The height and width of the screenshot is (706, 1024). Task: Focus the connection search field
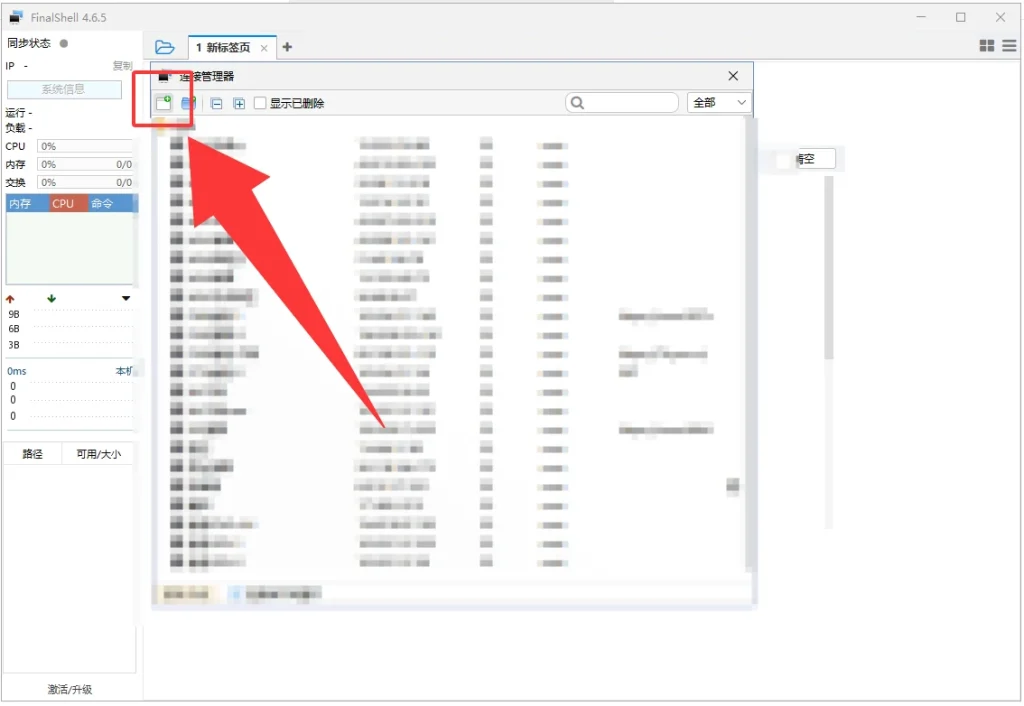point(622,103)
